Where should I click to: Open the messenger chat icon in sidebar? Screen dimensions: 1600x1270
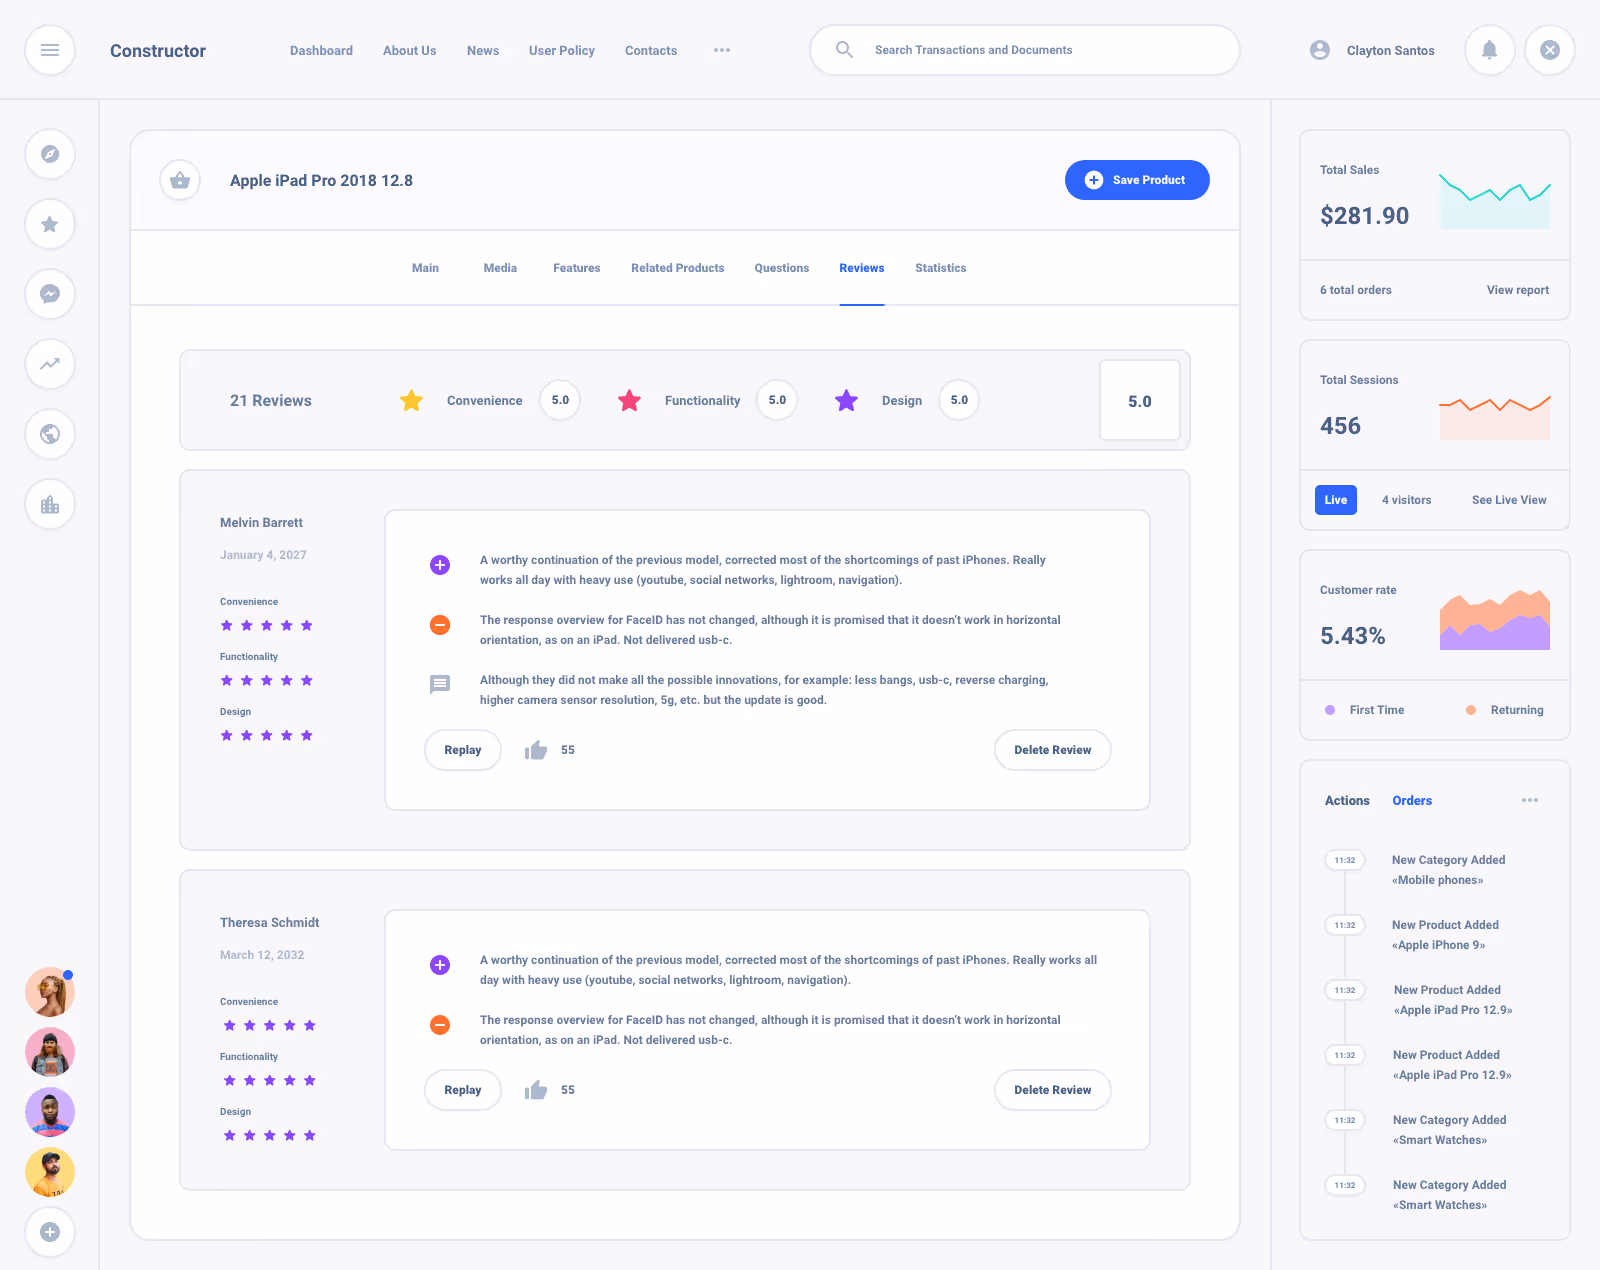pyautogui.click(x=49, y=294)
